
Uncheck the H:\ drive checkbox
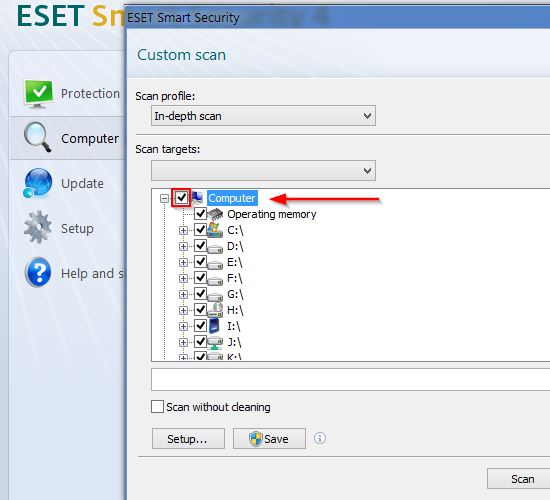200,310
